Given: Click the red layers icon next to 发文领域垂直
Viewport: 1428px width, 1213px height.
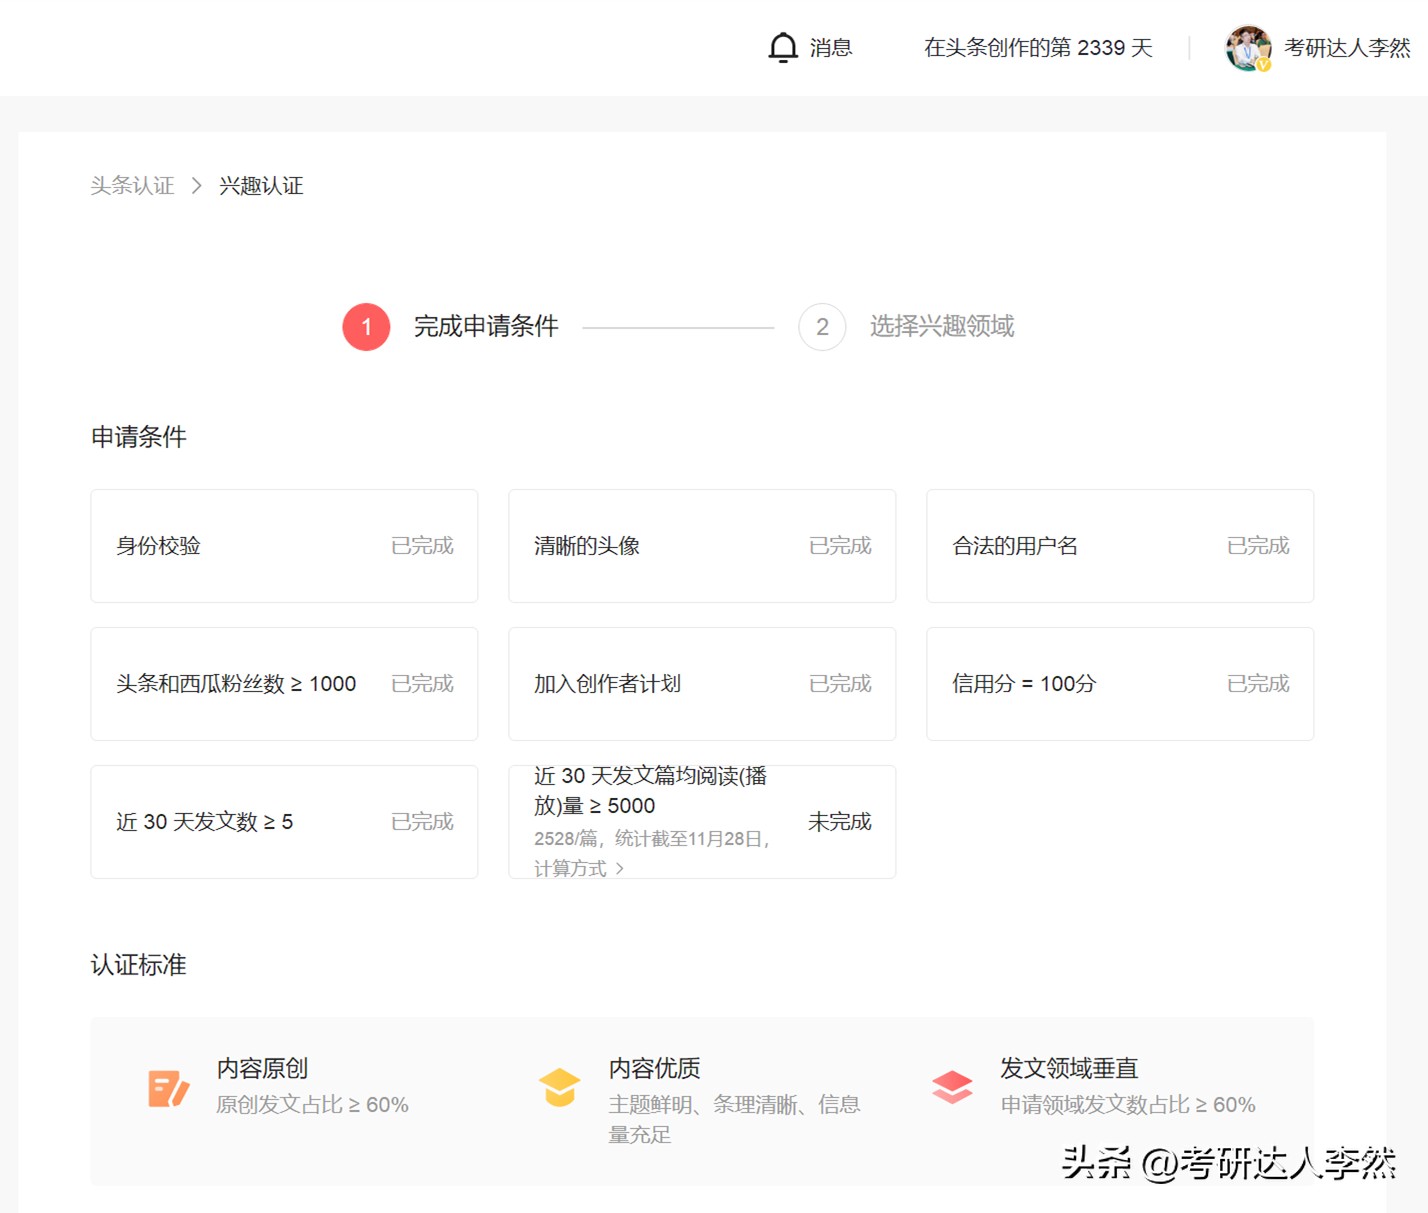Looking at the screenshot, I should pyautogui.click(x=952, y=1087).
